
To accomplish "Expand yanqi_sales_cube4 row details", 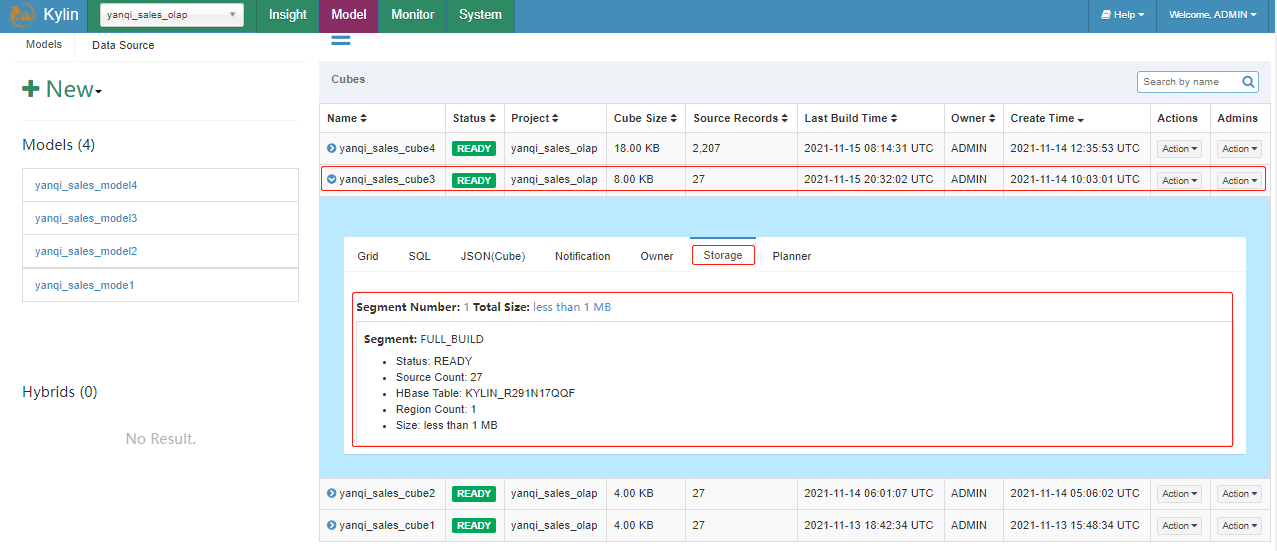I will [x=332, y=148].
